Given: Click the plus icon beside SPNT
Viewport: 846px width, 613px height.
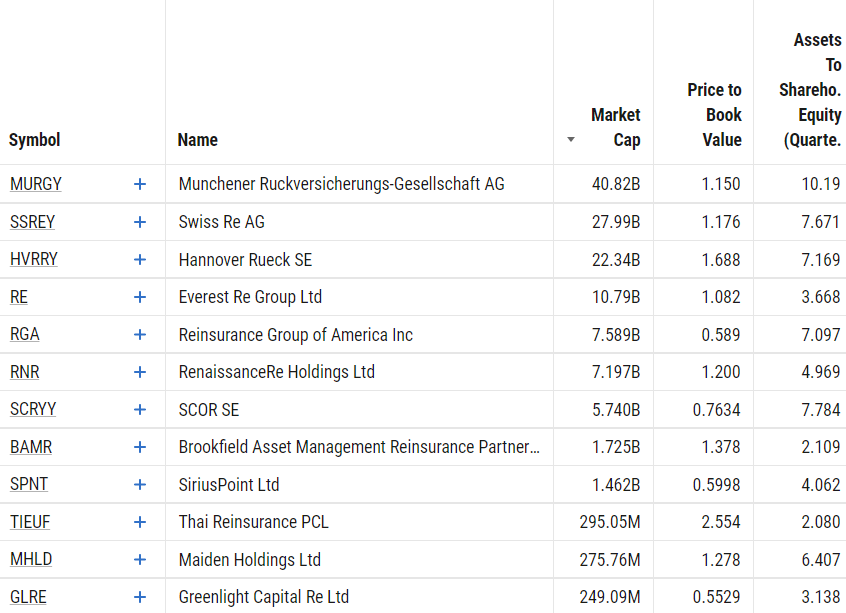Looking at the screenshot, I should pos(140,485).
